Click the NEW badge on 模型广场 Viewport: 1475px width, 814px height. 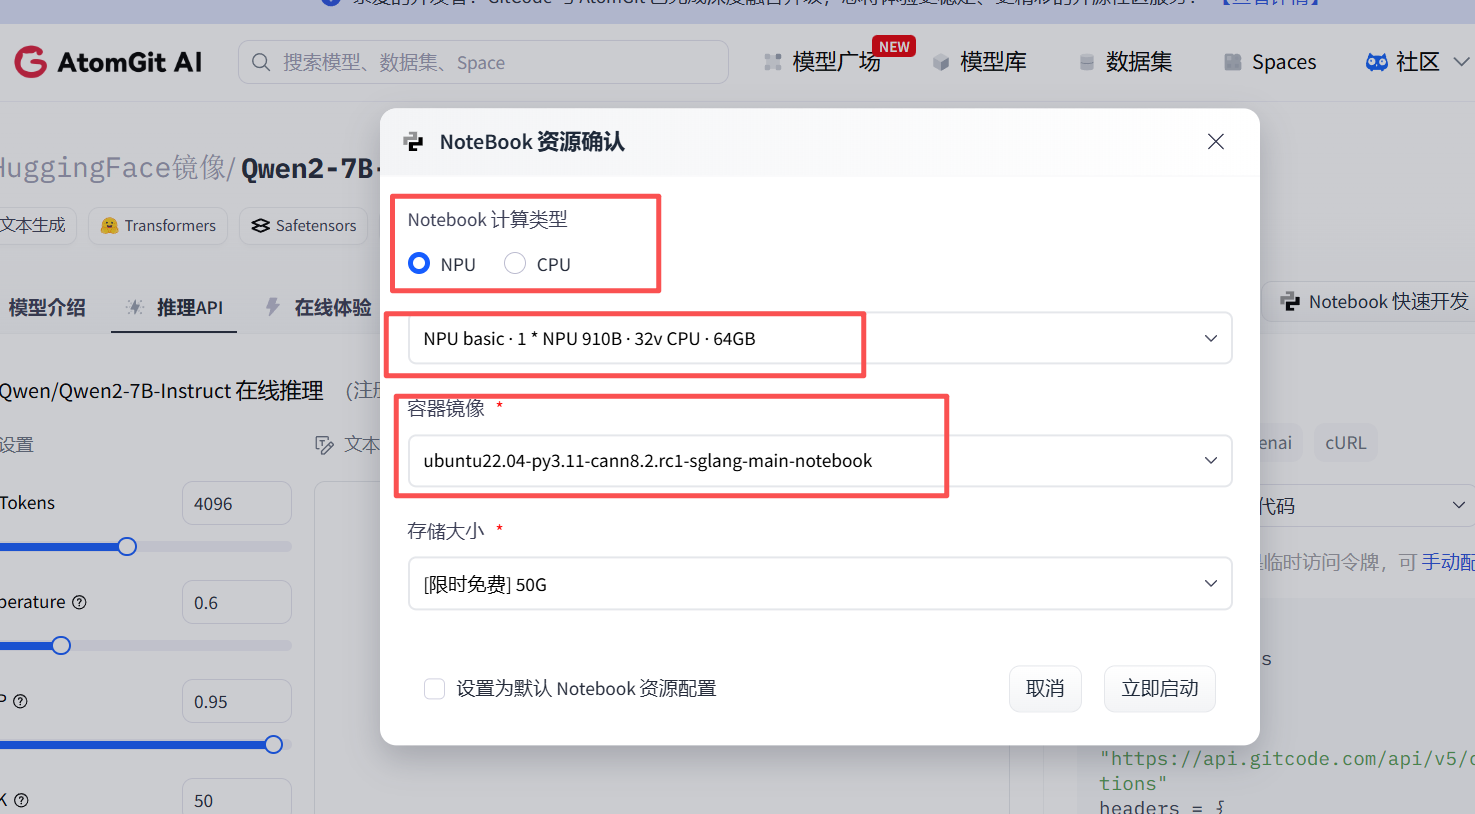[894, 47]
